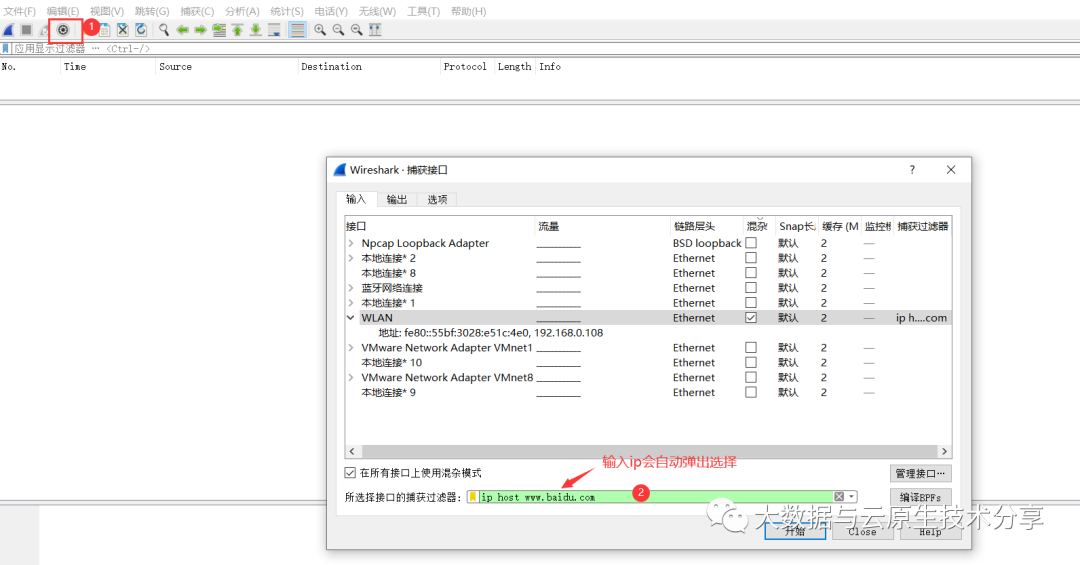Jump to the first packet icon
Image resolution: width=1080 pixels, height=565 pixels.
[x=238, y=30]
